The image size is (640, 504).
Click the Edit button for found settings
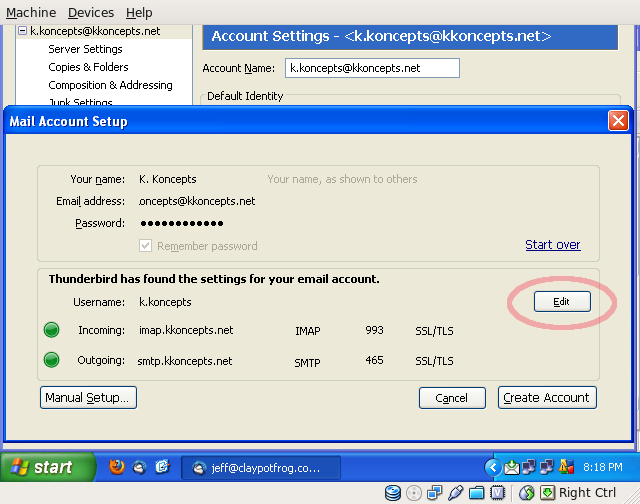[562, 302]
